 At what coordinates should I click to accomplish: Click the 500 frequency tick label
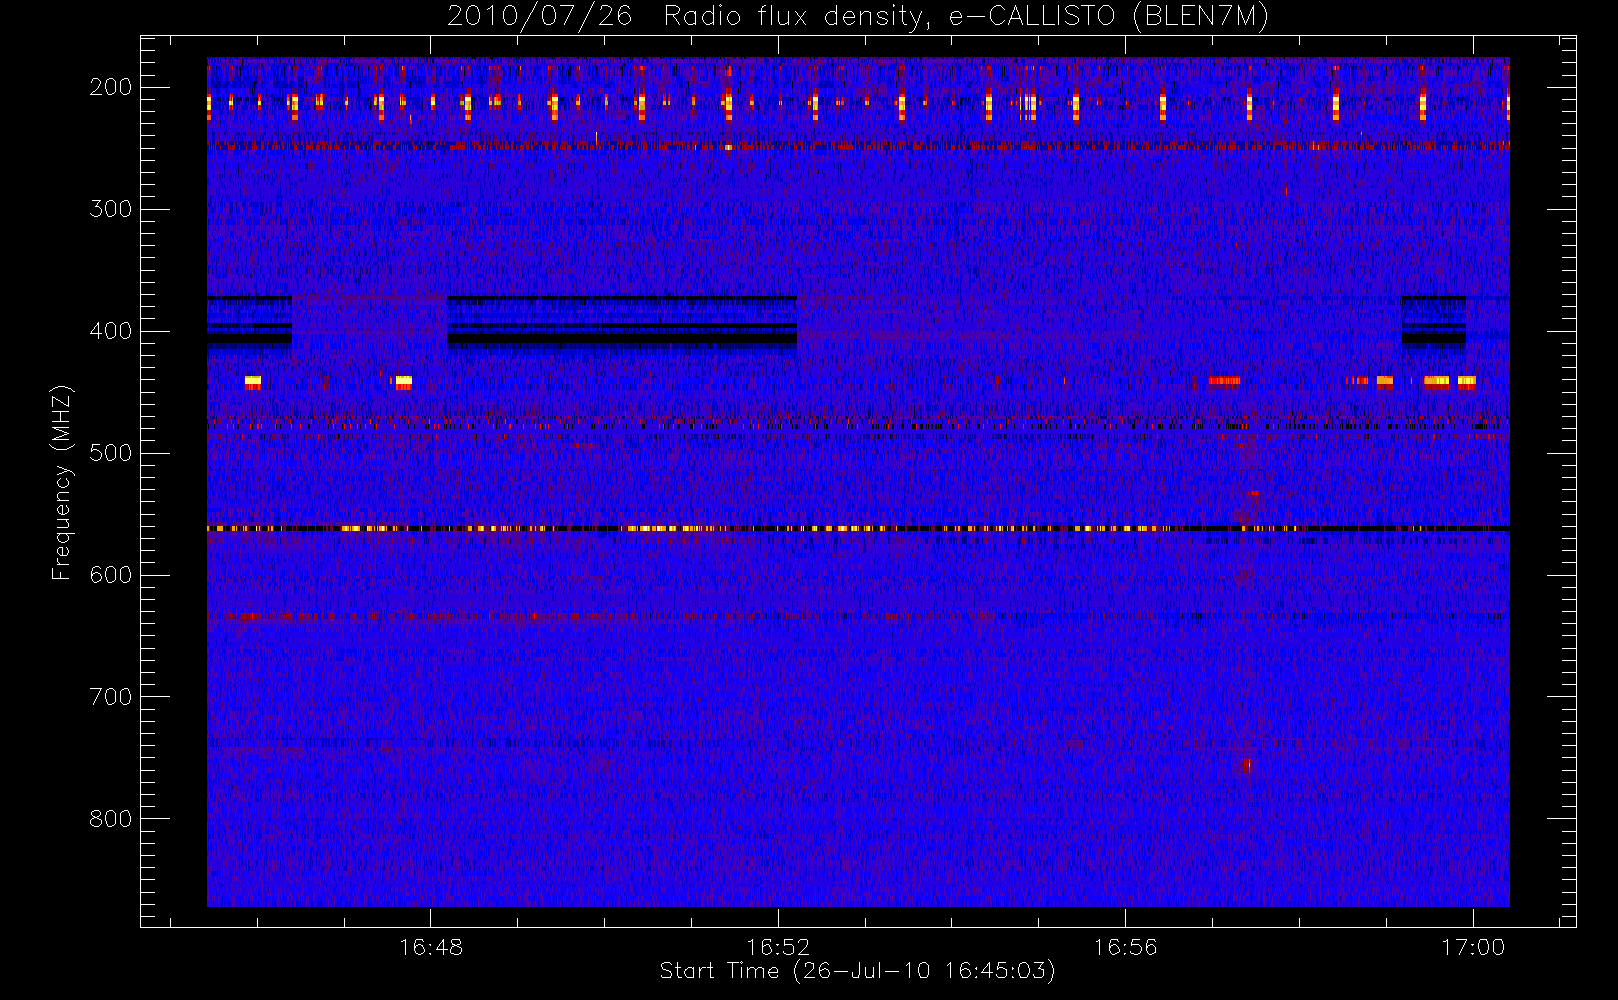(x=110, y=453)
